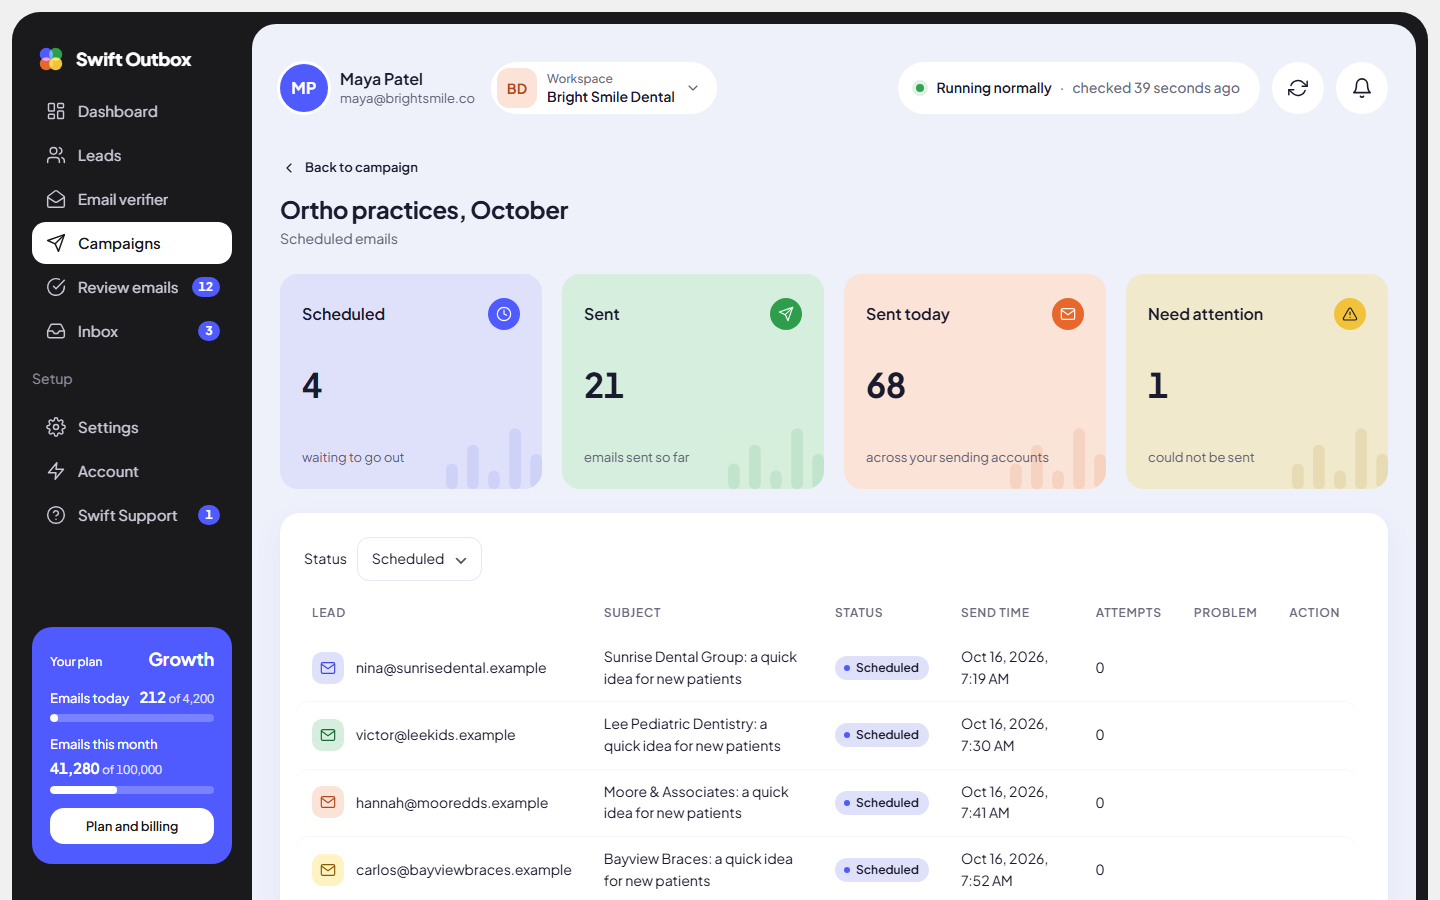Click the Inbox unread count badge 3

[x=209, y=331]
